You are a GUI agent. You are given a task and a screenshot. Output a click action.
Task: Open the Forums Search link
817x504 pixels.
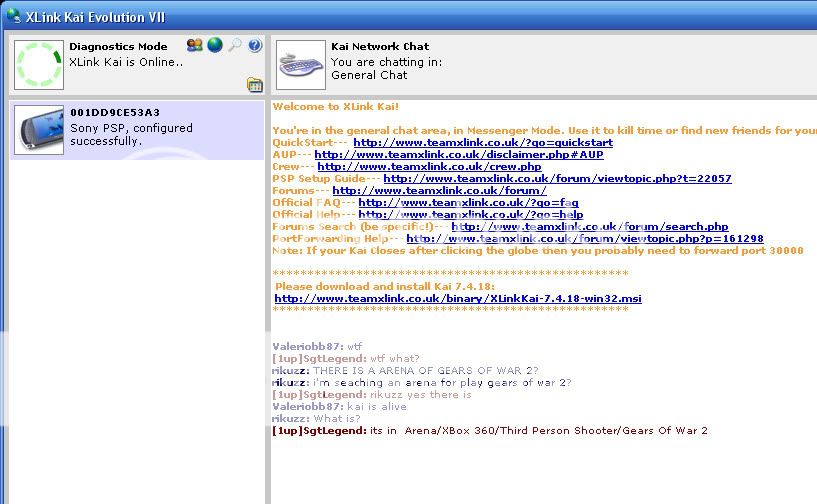click(590, 226)
